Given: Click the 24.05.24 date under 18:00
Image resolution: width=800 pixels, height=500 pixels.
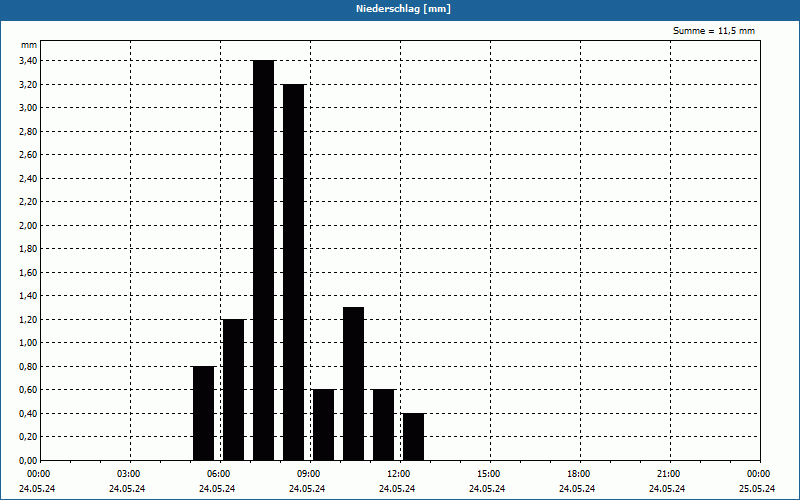Looking at the screenshot, I should [577, 489].
